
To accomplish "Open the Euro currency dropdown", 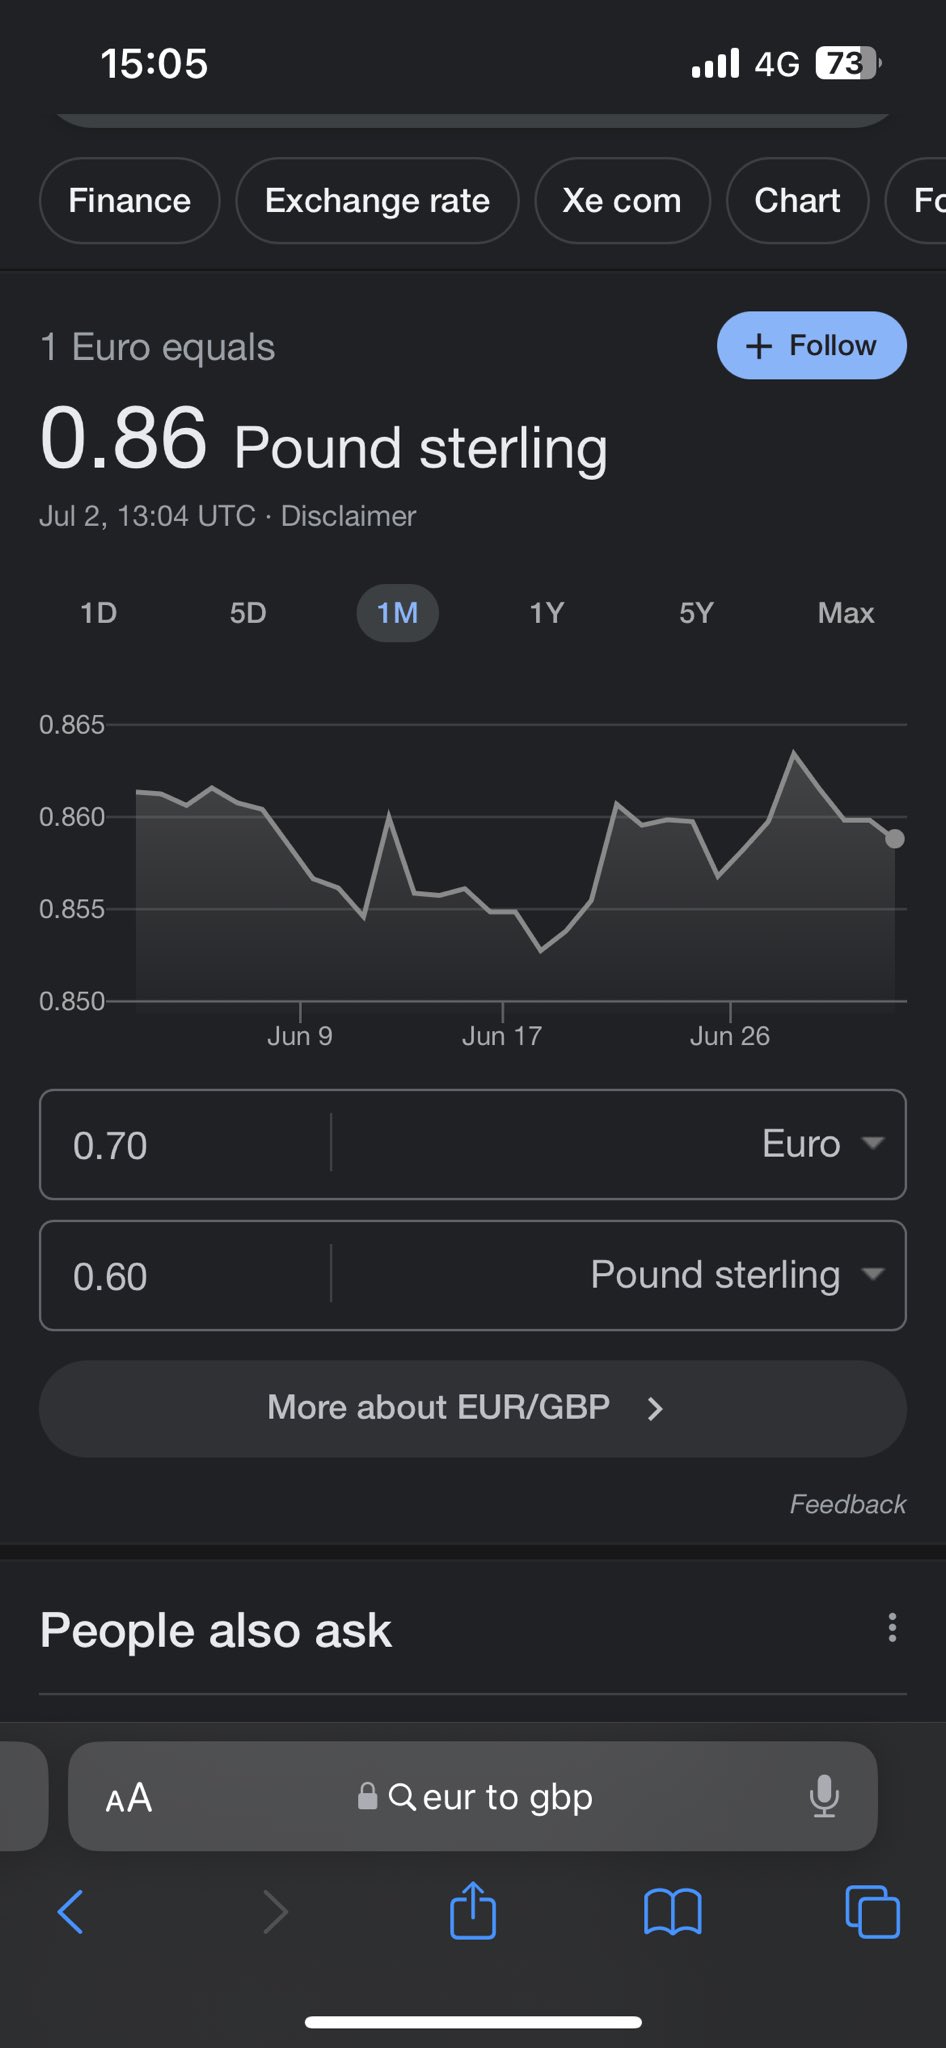I will (x=822, y=1144).
